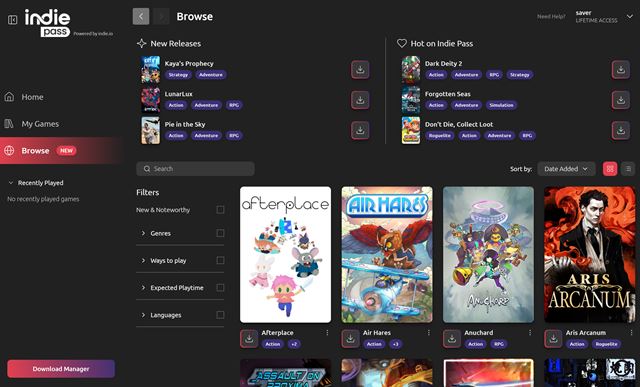Download LunarLux via its download icon
The width and height of the screenshot is (640, 387).
(360, 100)
